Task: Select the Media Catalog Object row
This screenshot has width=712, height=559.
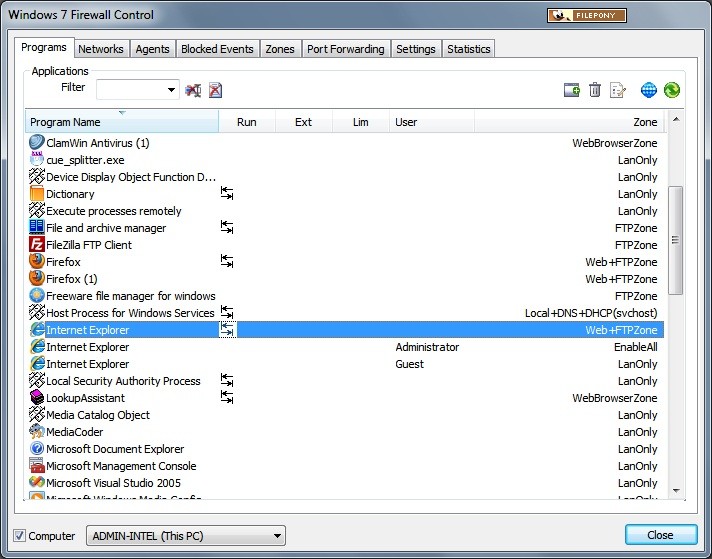Action: click(345, 415)
